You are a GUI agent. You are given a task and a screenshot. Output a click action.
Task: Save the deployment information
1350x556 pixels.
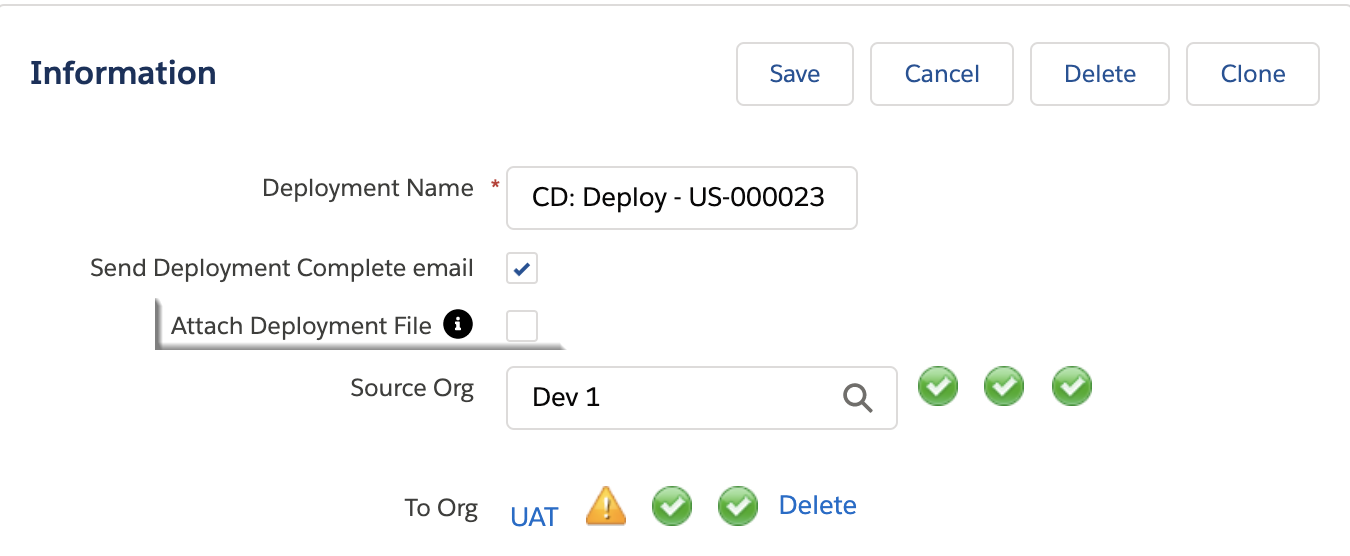795,74
